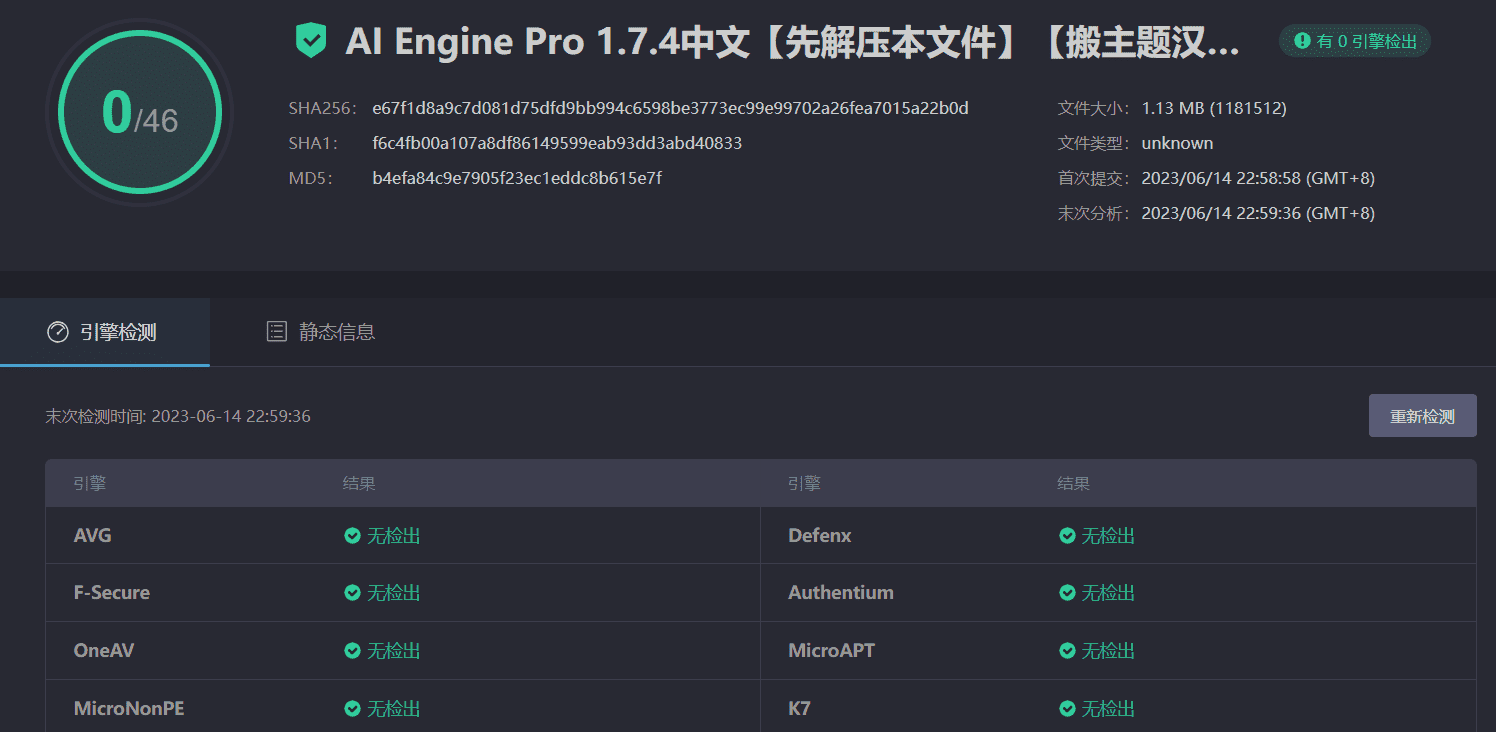Click the Authentium engine name
The image size is (1496, 732).
click(x=841, y=593)
